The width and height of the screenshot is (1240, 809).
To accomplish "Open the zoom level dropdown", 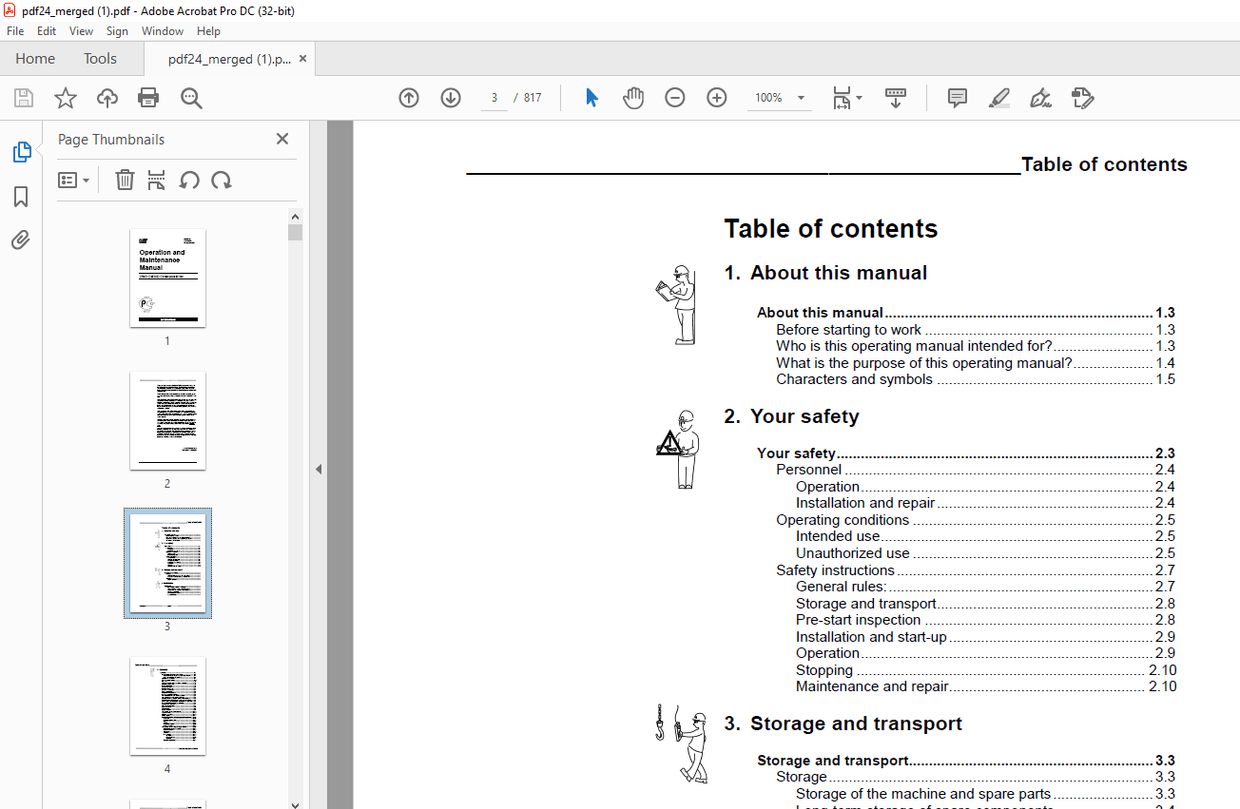I will [x=801, y=98].
